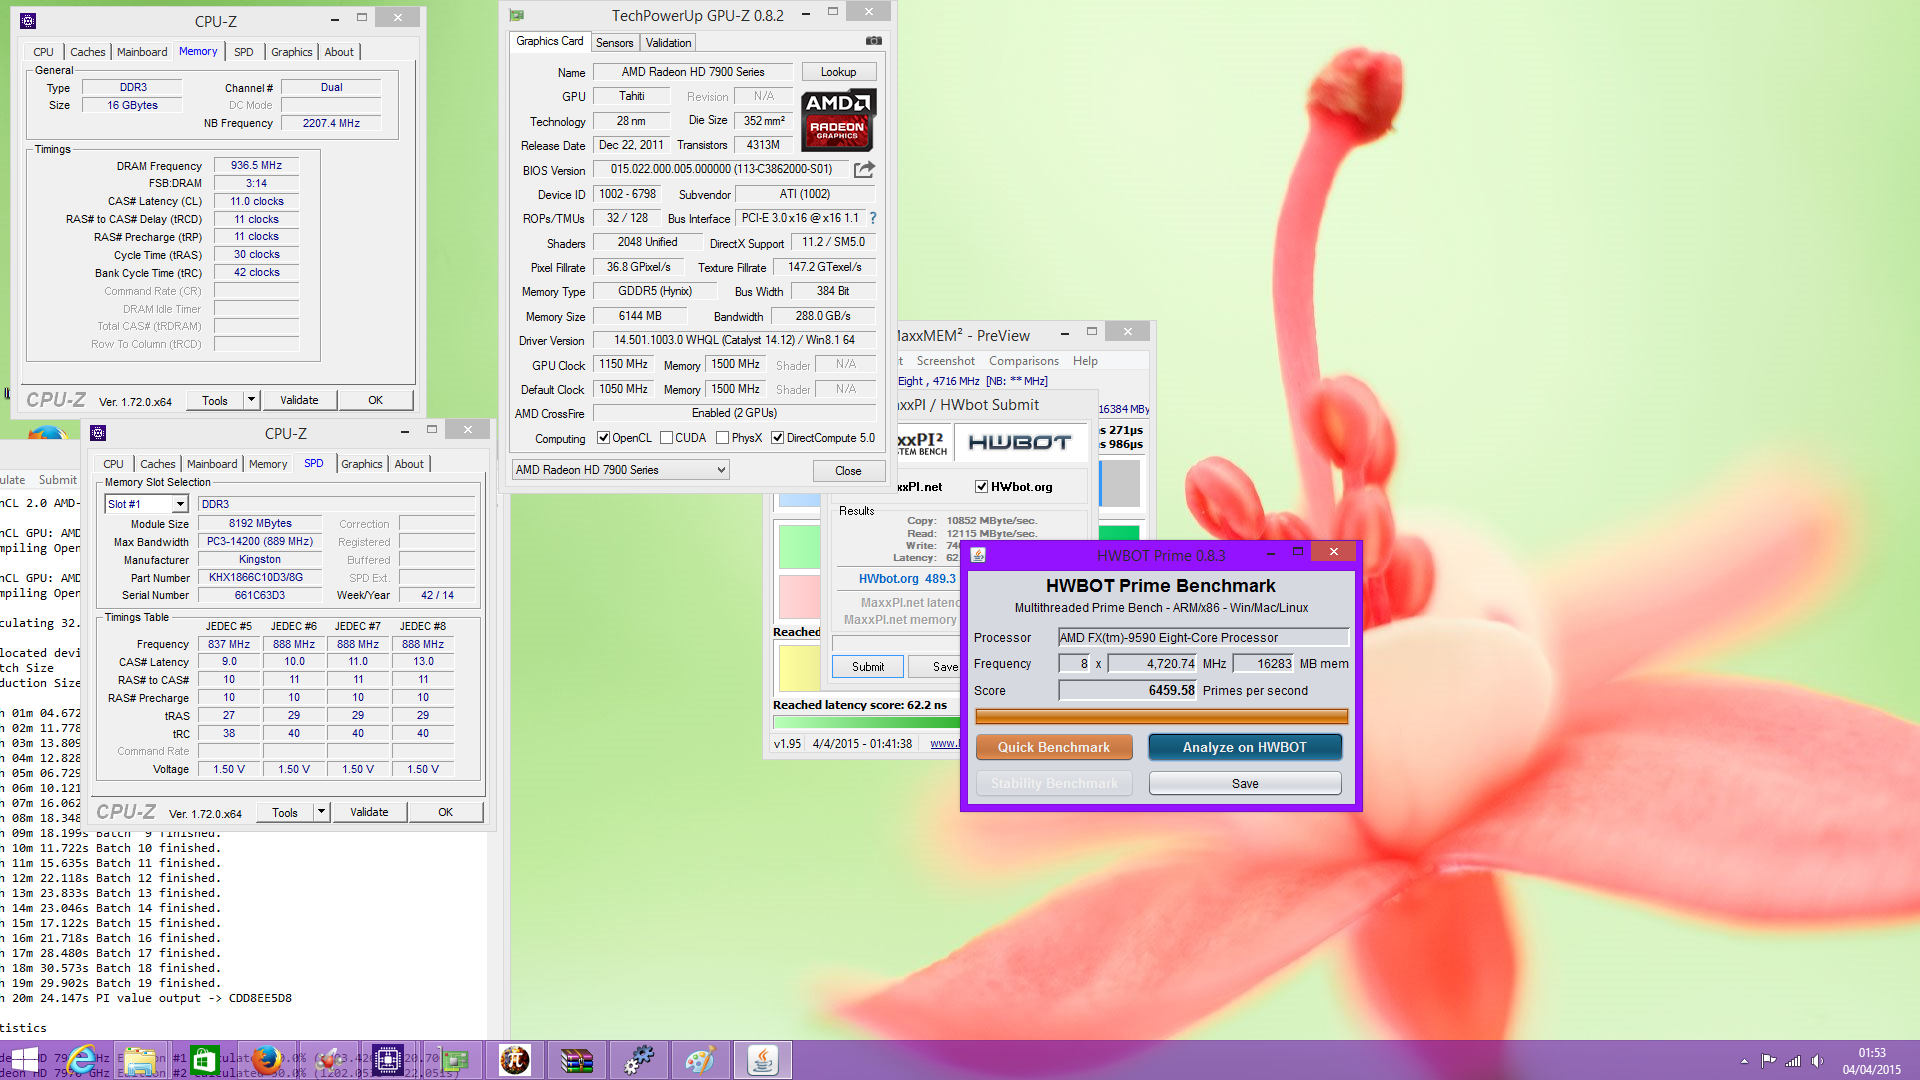Image resolution: width=1920 pixels, height=1080 pixels.
Task: Switch to Sensors tab in GPU-Z
Action: (614, 43)
